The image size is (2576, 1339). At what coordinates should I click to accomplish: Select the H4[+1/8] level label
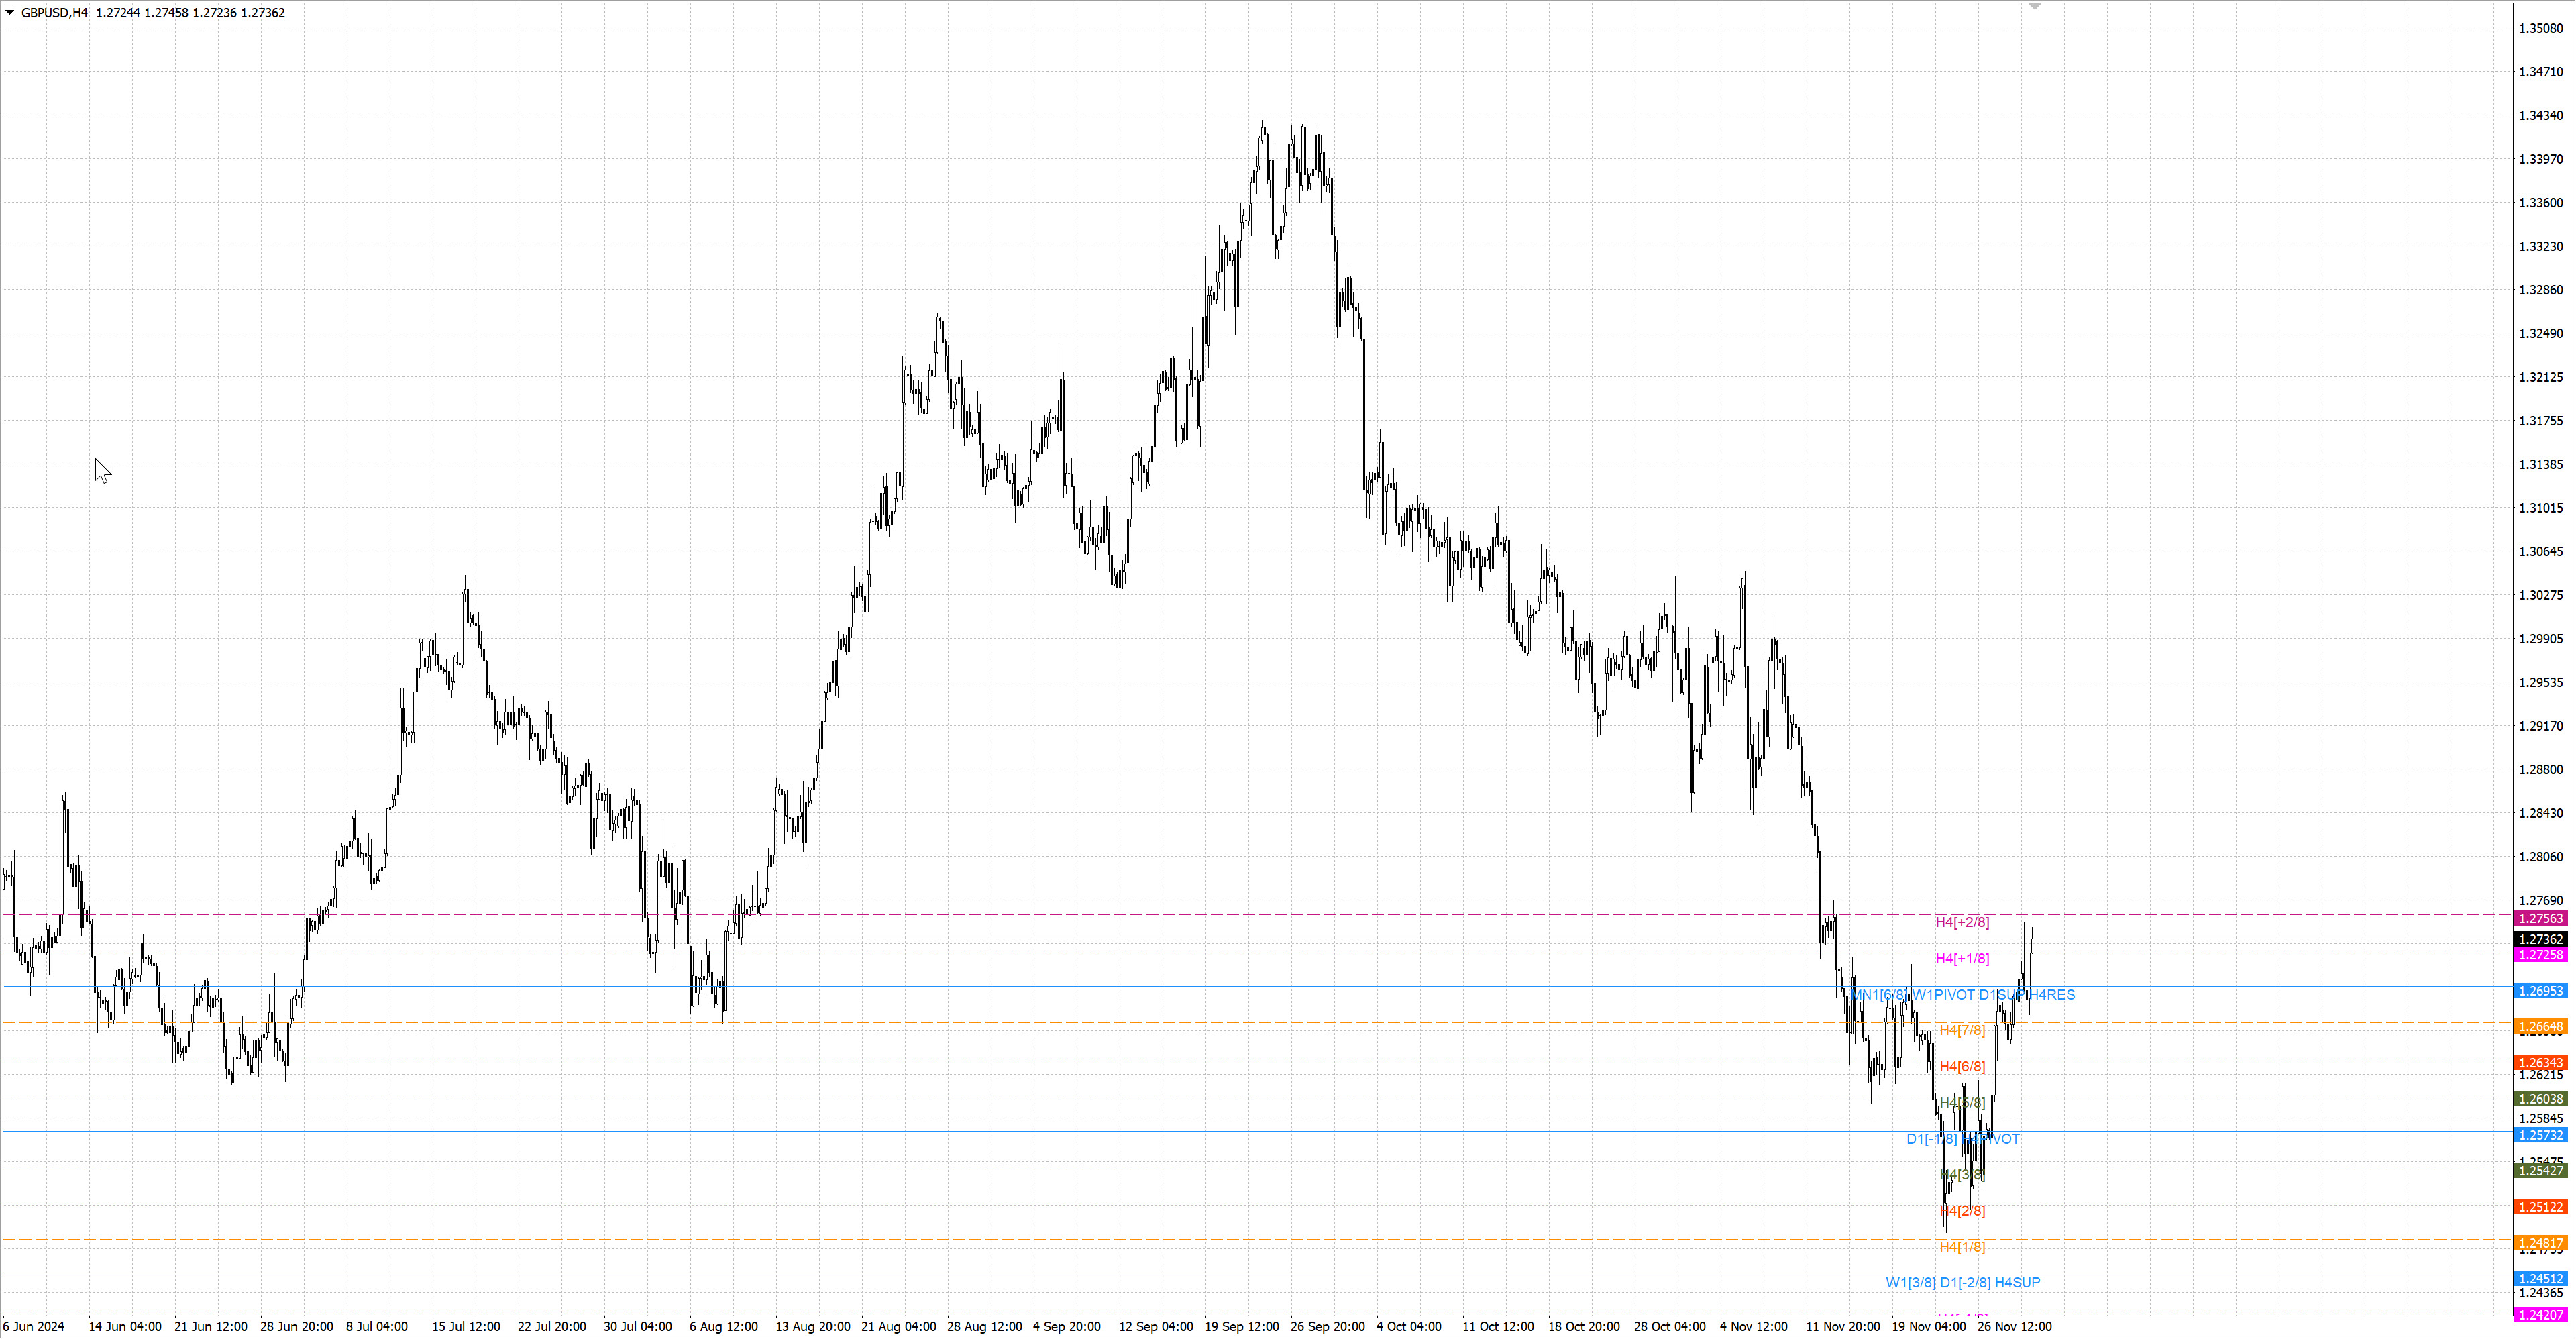(x=1962, y=958)
